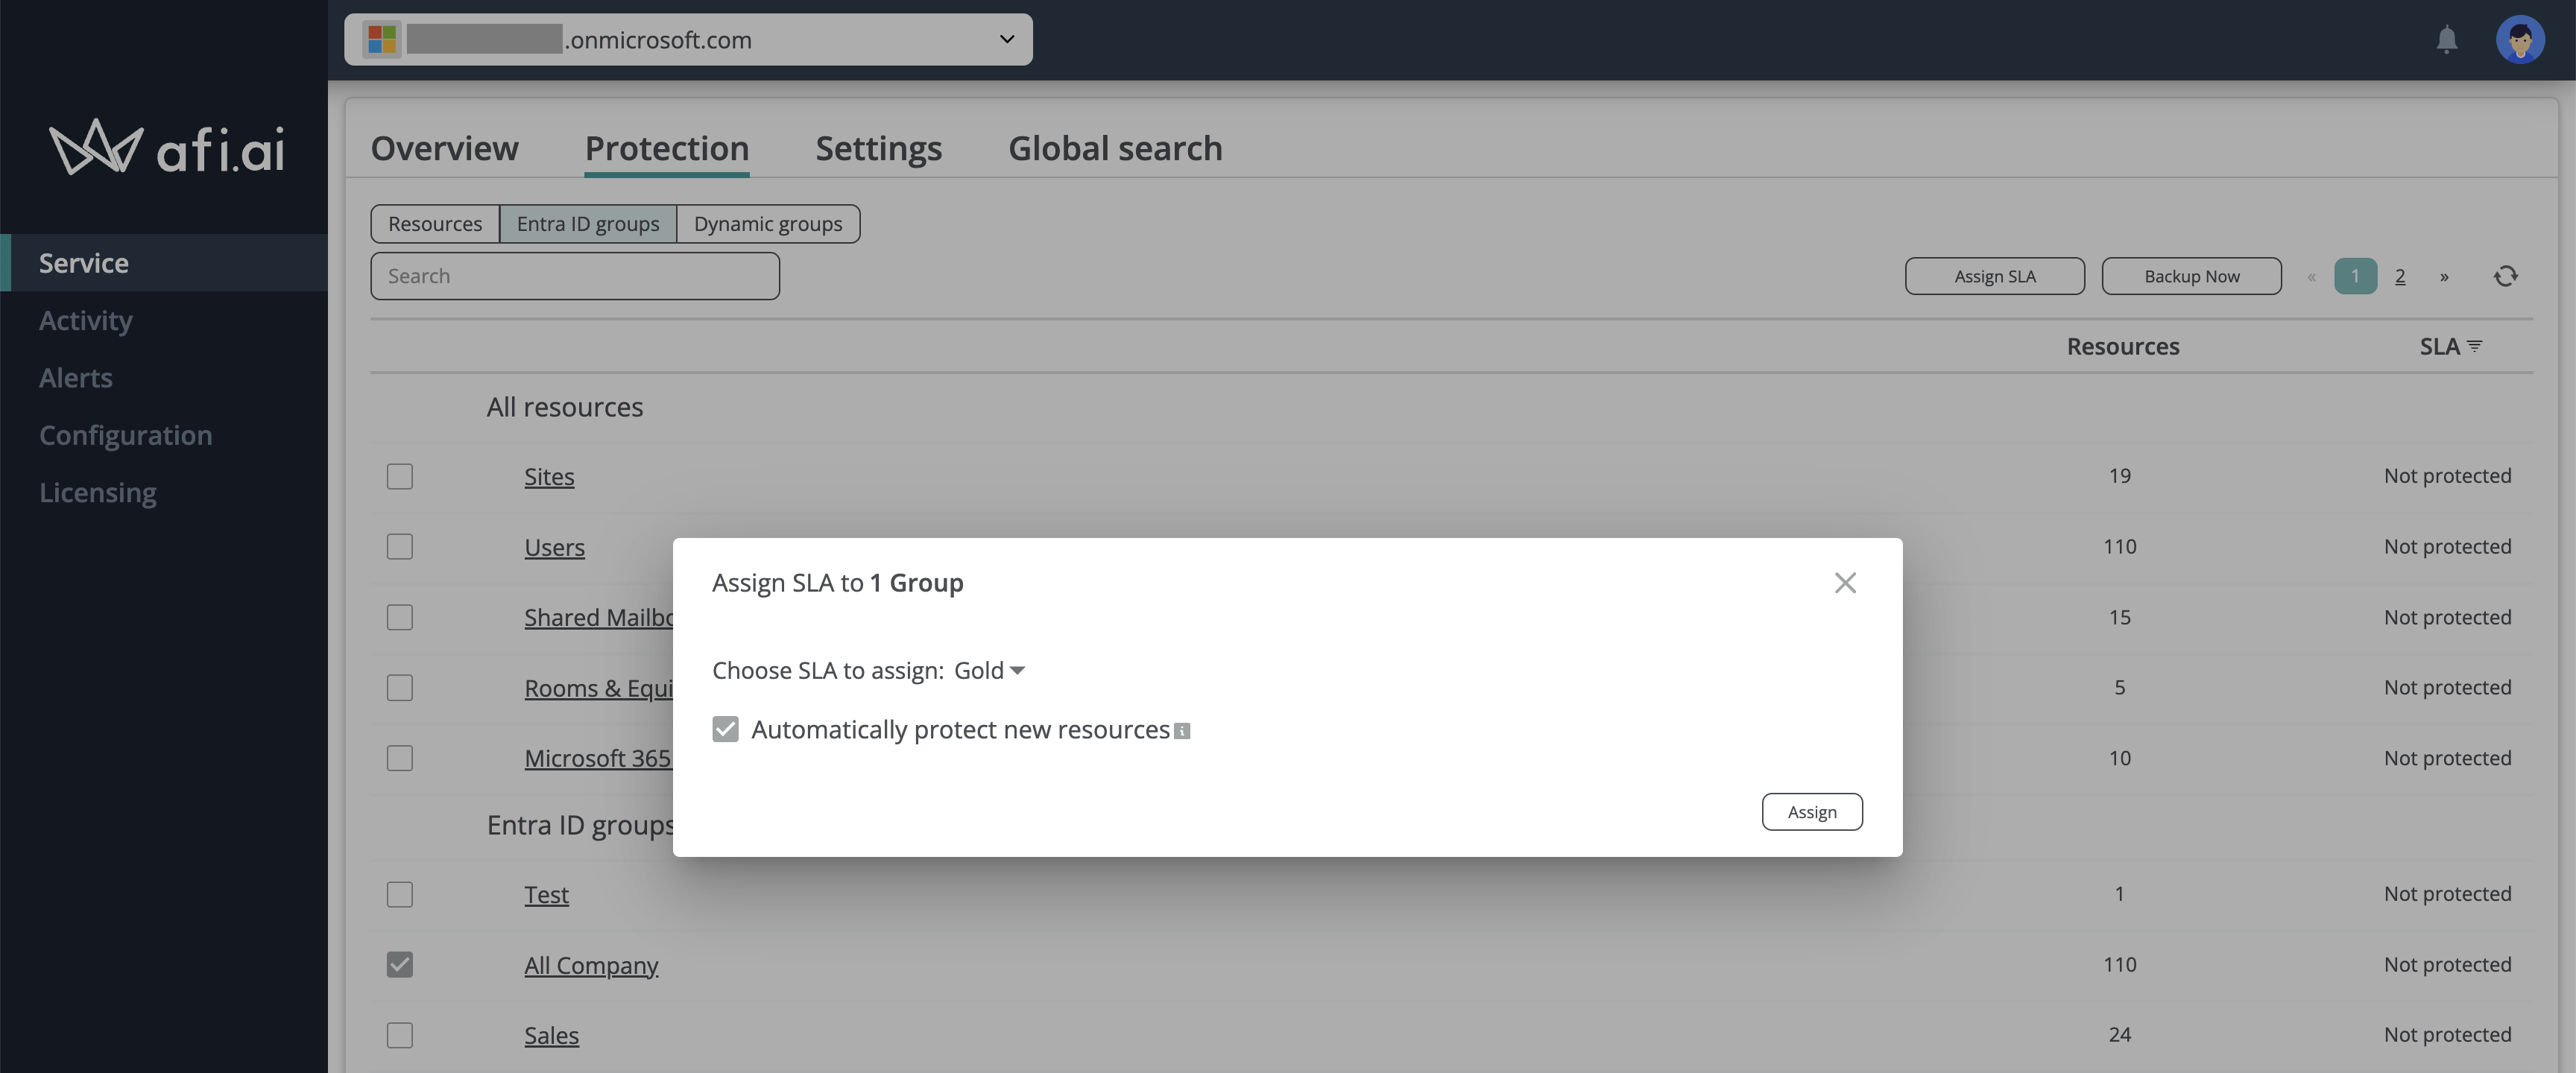Click the Assign button in dialog
Screen dimensions: 2576x1073
1811,811
